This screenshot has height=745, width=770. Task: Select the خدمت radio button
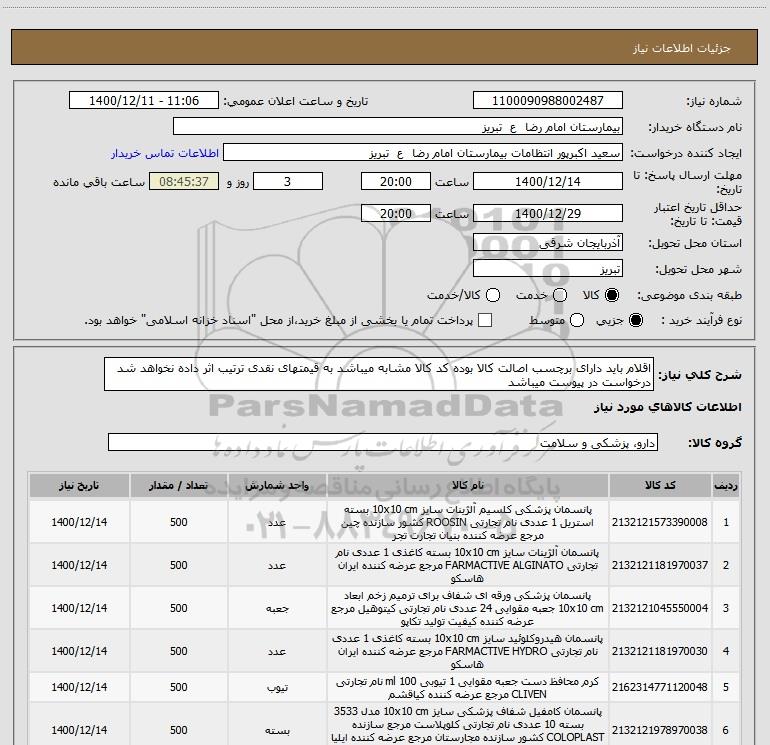pyautogui.click(x=560, y=295)
